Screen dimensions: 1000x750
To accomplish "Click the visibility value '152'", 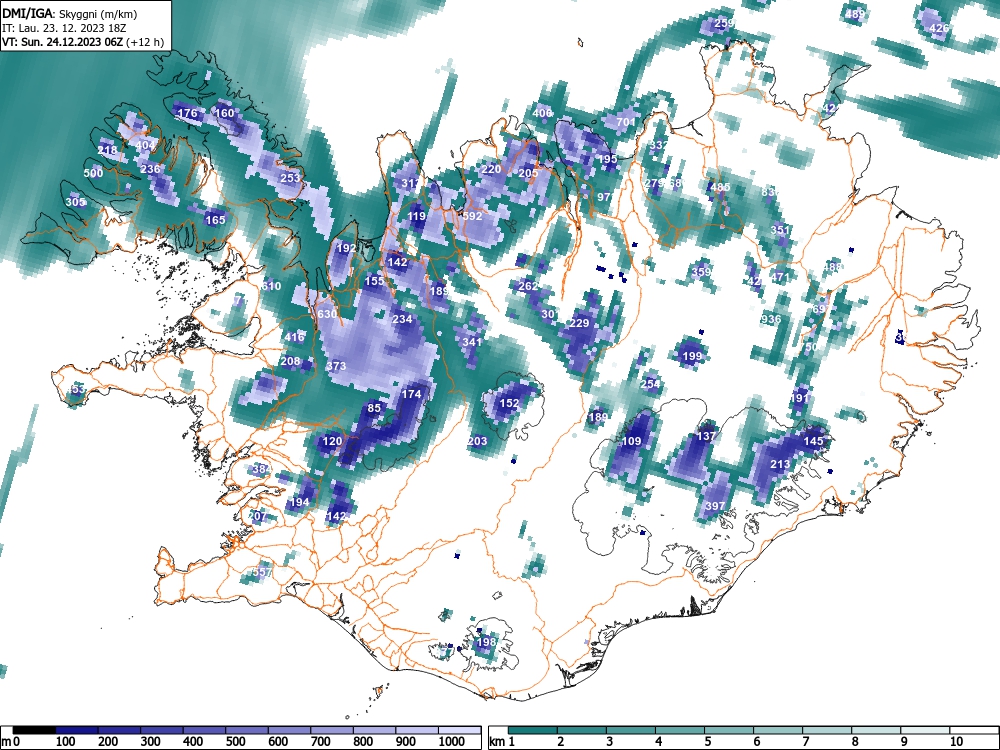I will [509, 403].
